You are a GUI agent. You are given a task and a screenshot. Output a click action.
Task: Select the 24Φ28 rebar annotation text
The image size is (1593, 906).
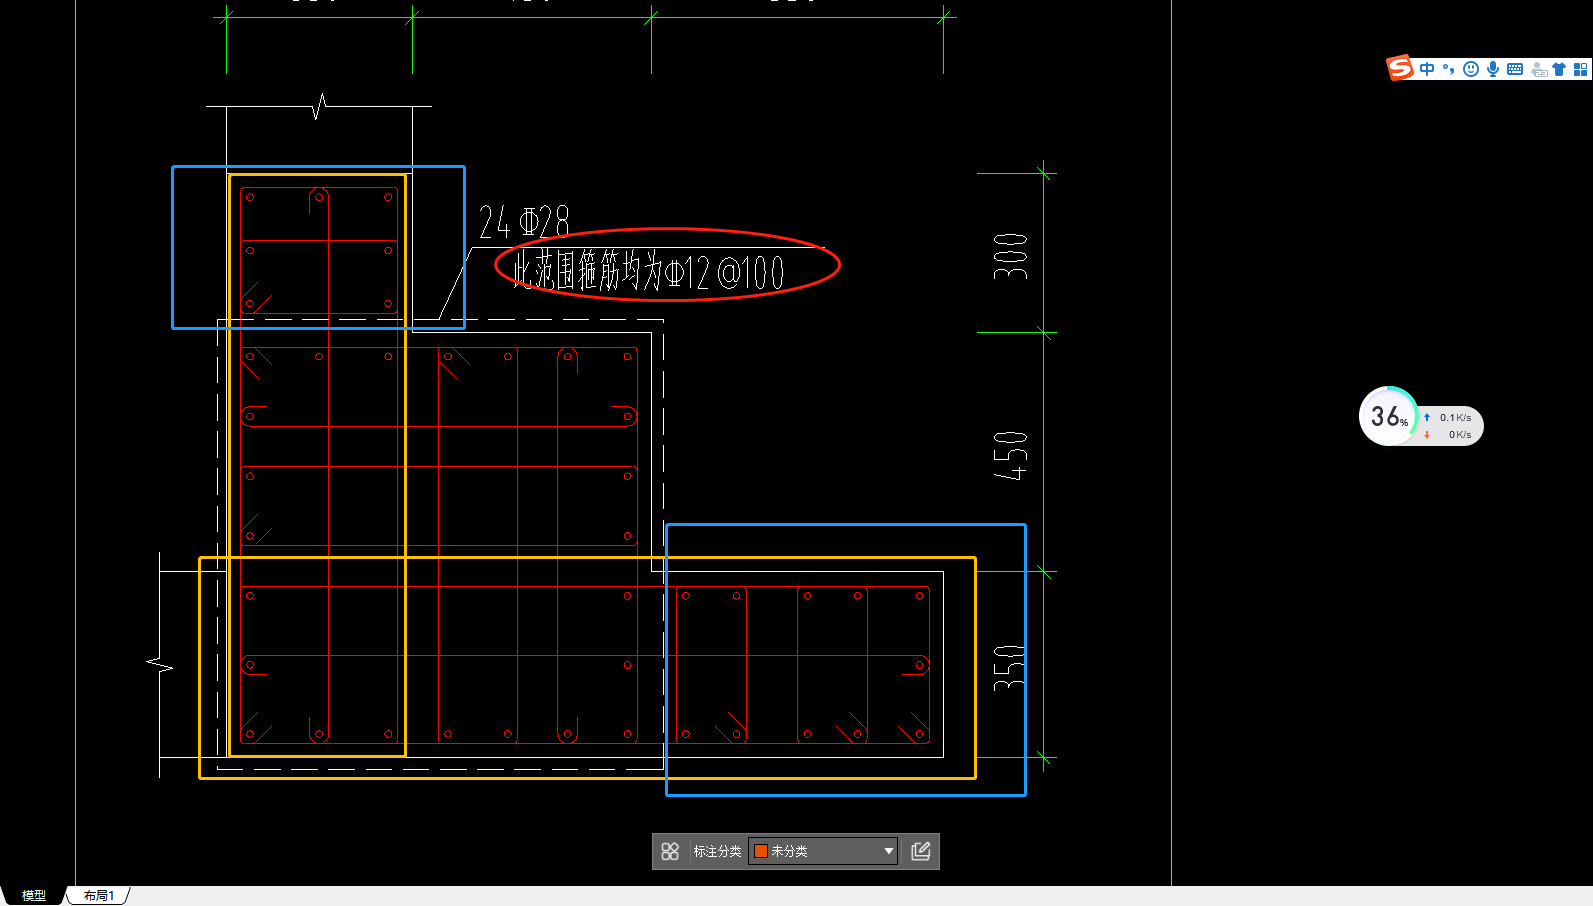(524, 222)
